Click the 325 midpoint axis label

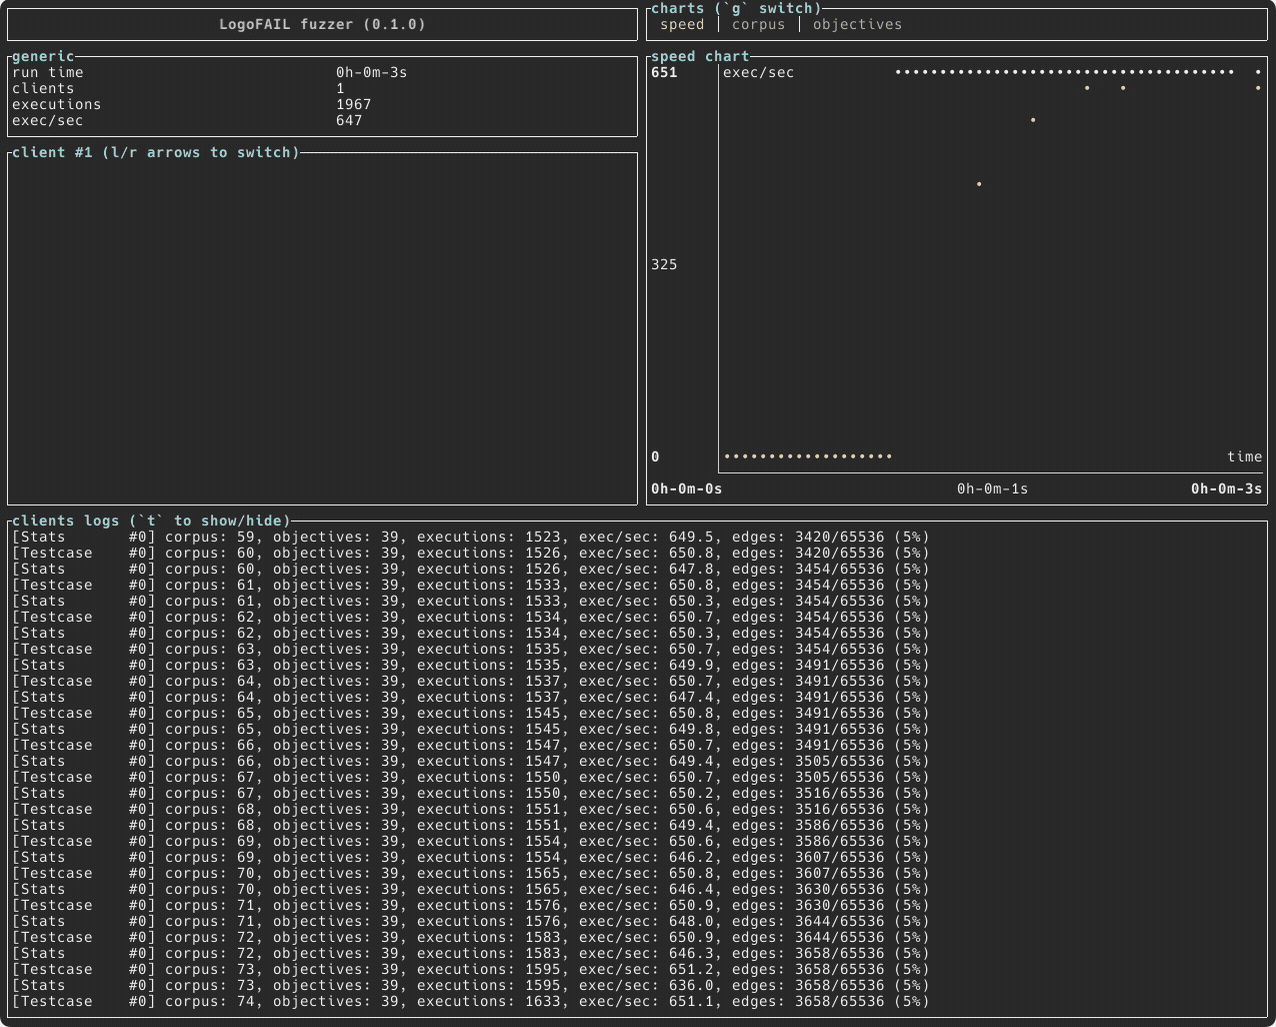pyautogui.click(x=664, y=264)
